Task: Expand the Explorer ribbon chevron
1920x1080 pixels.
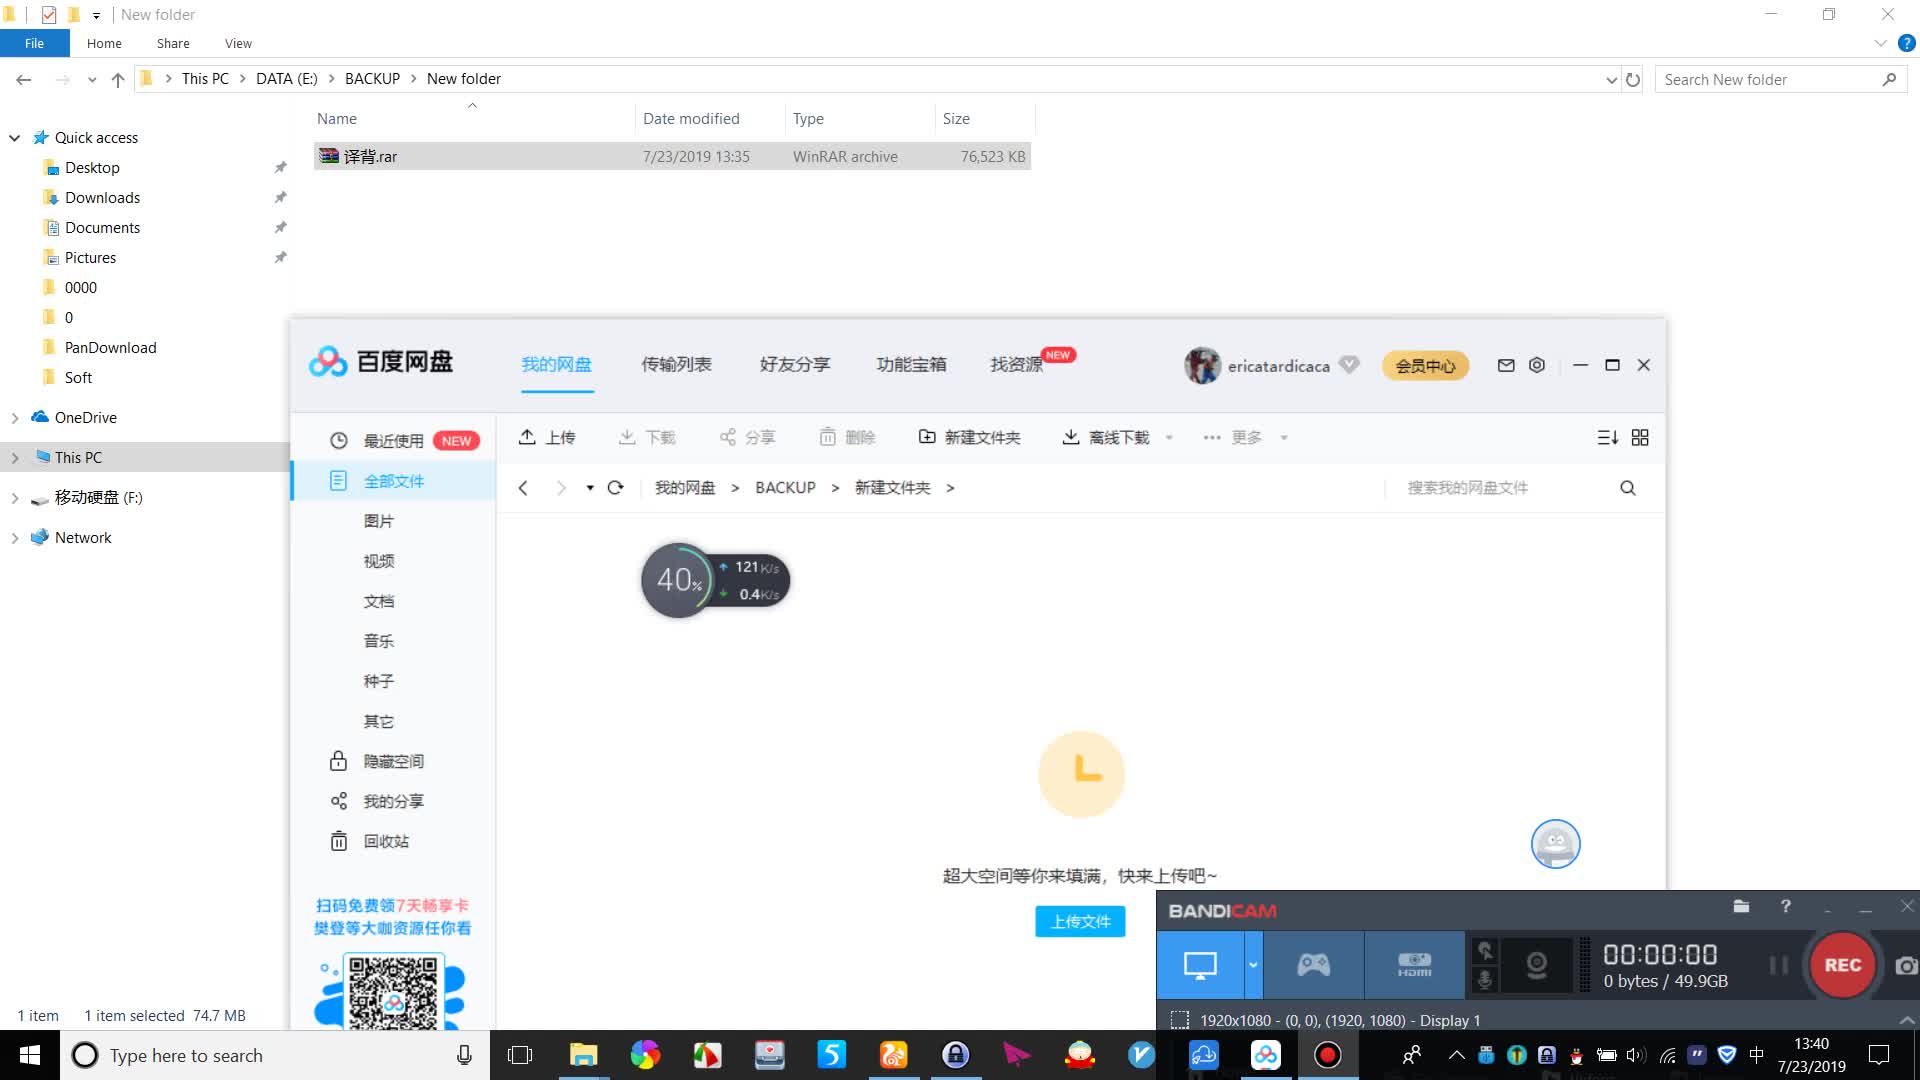Action: (1880, 43)
